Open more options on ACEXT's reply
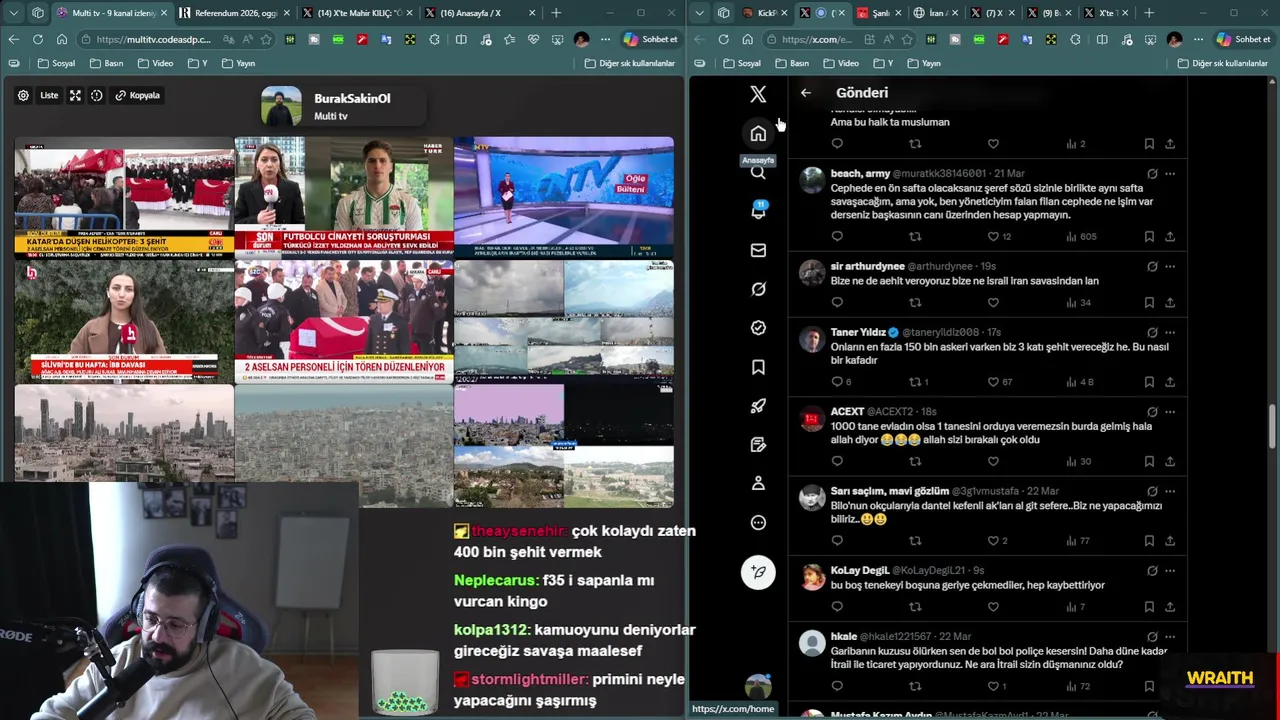This screenshot has width=1280, height=720. (1170, 412)
